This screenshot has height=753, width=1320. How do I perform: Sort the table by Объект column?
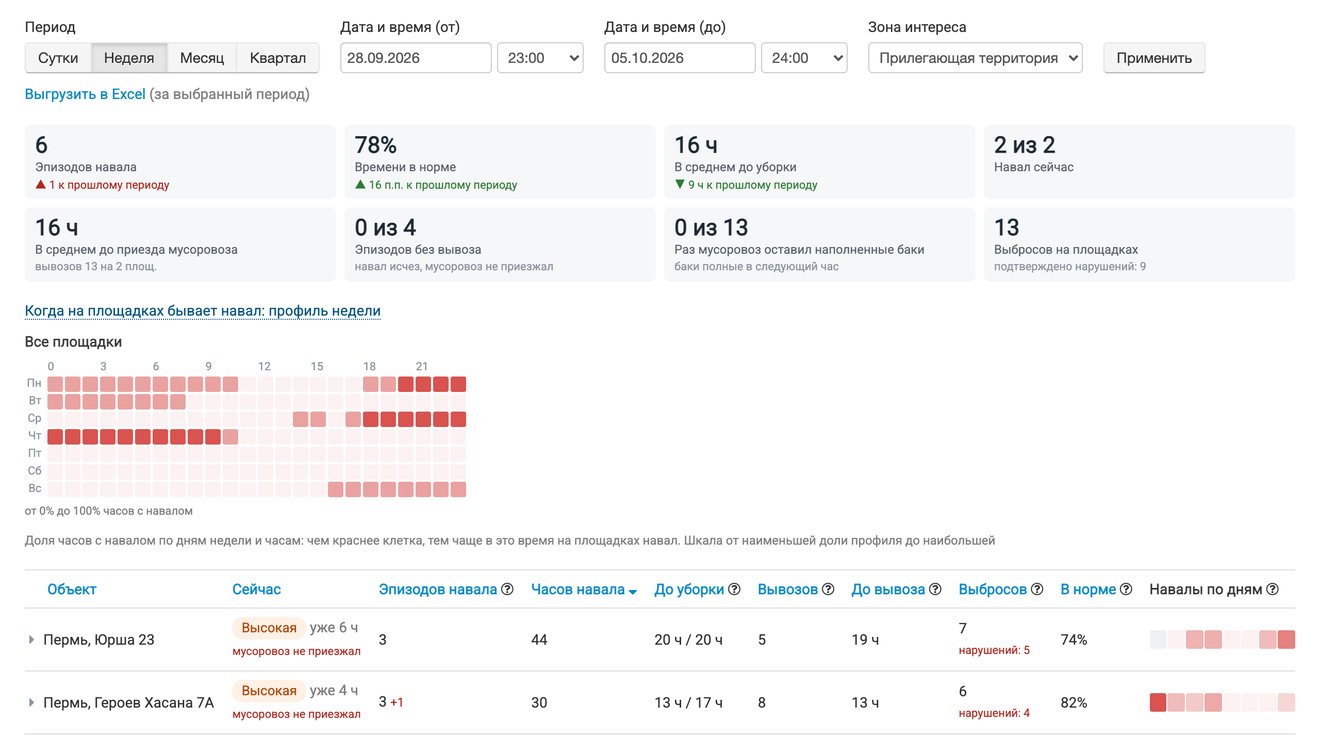pyautogui.click(x=72, y=590)
